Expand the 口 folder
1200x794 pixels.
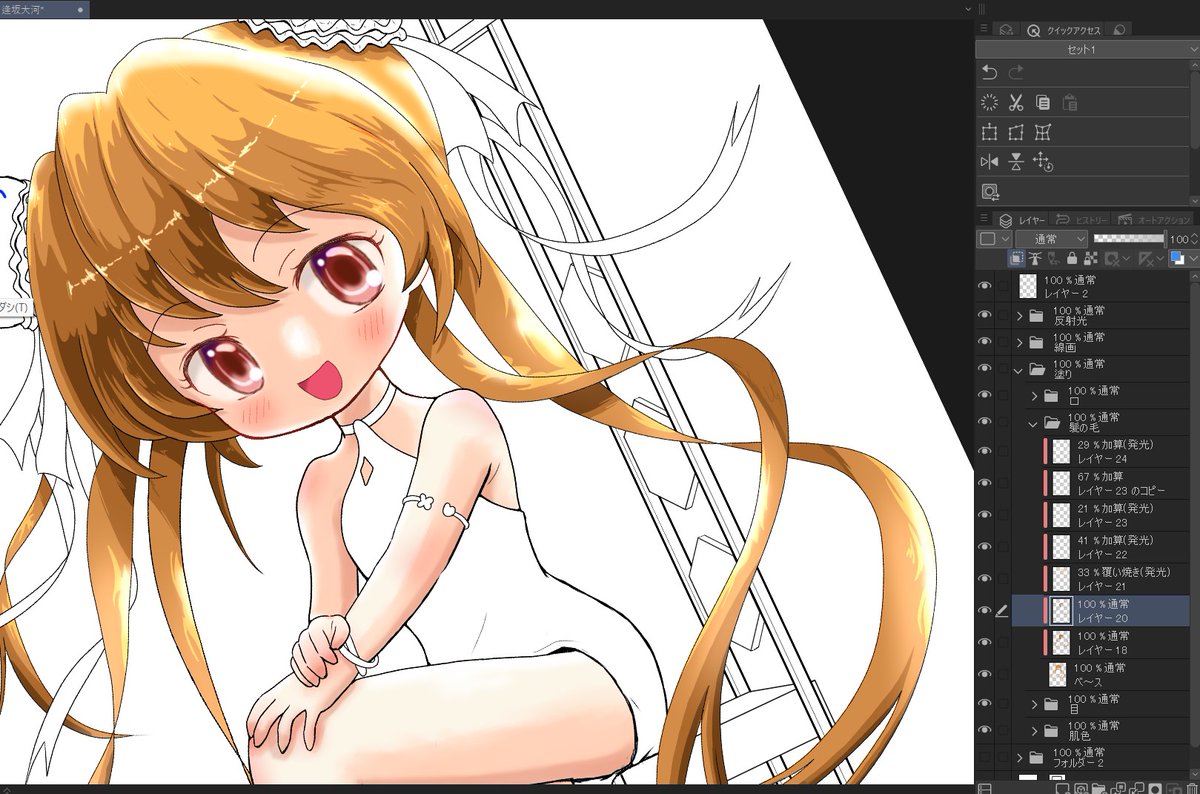tap(1035, 396)
